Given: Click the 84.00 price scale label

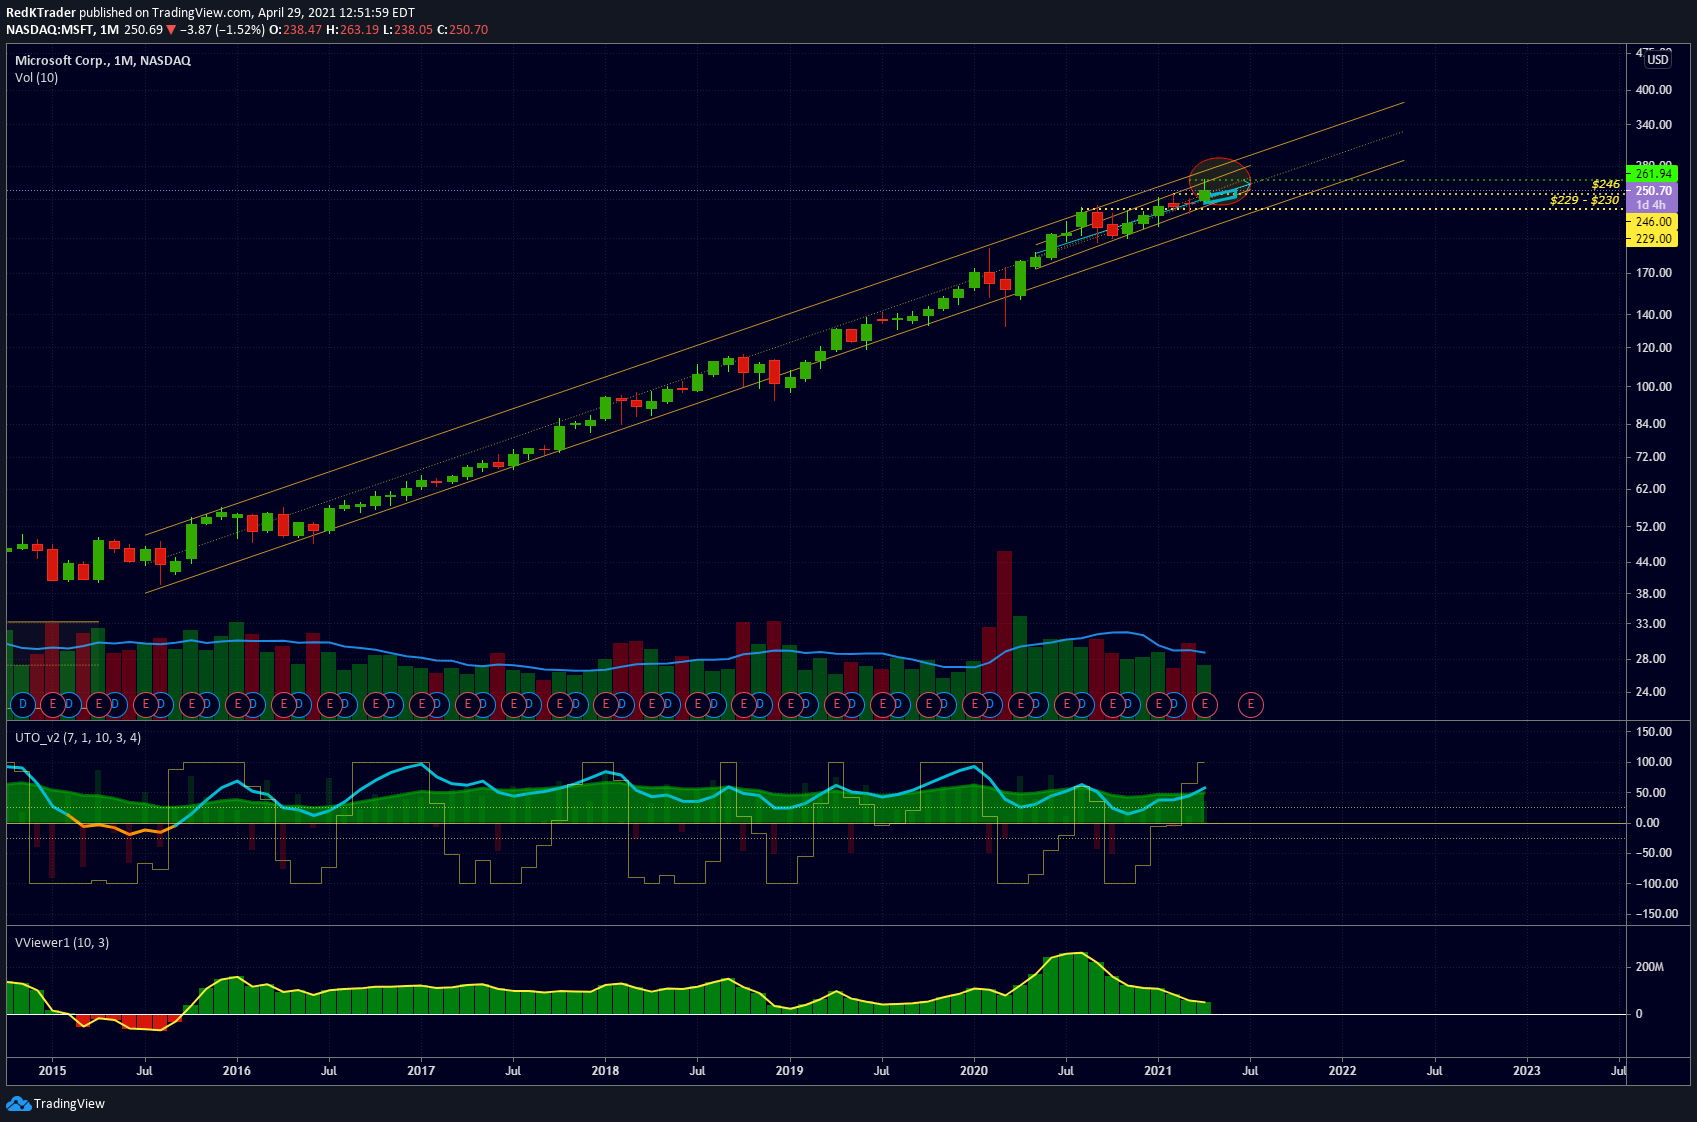Looking at the screenshot, I should 1653,424.
